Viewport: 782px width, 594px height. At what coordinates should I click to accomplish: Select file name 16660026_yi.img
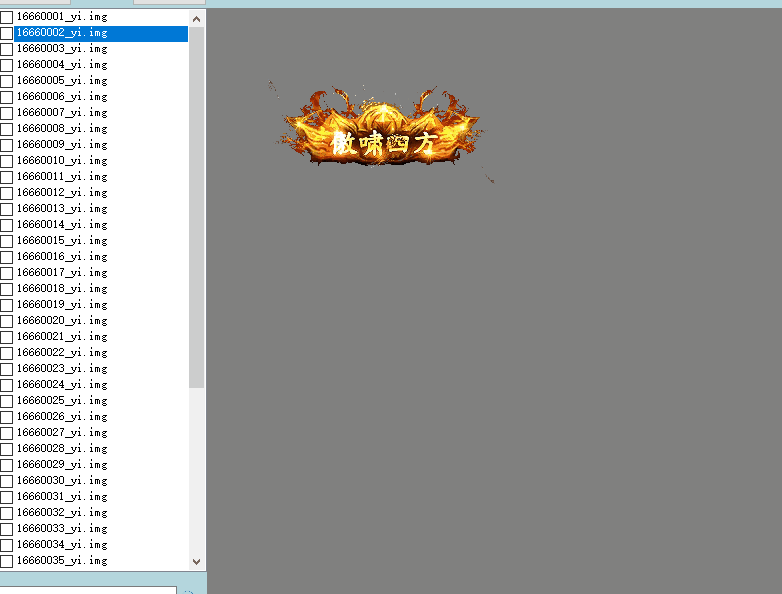[x=62, y=416]
